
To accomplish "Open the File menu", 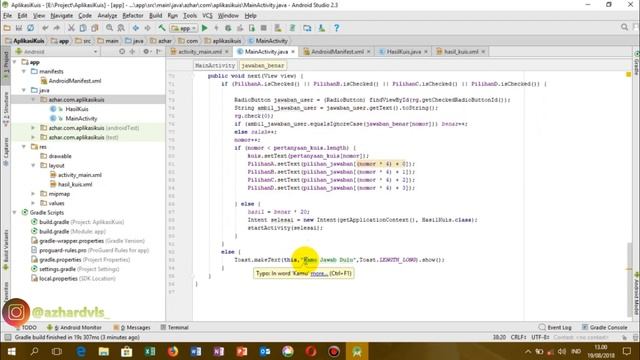I will click(7, 16).
